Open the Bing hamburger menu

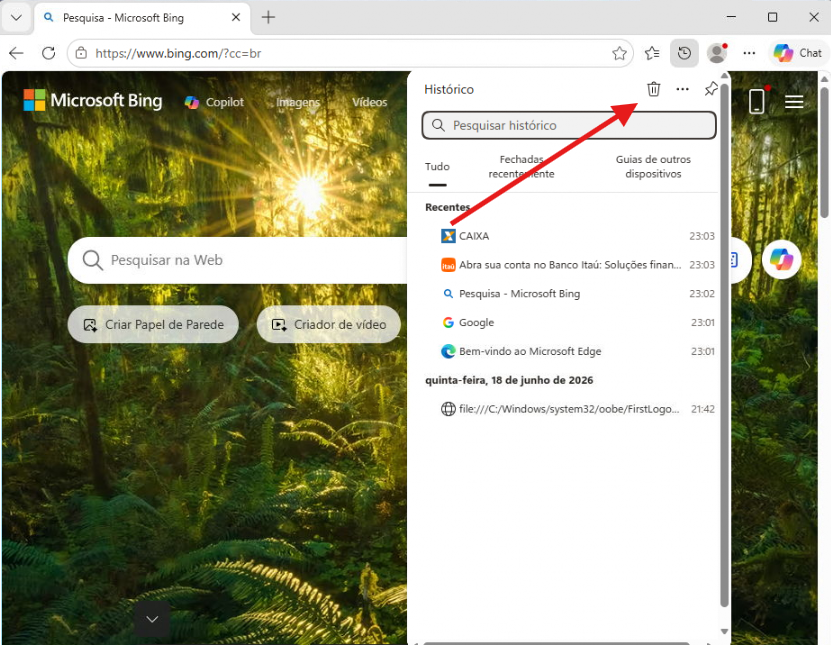[794, 101]
